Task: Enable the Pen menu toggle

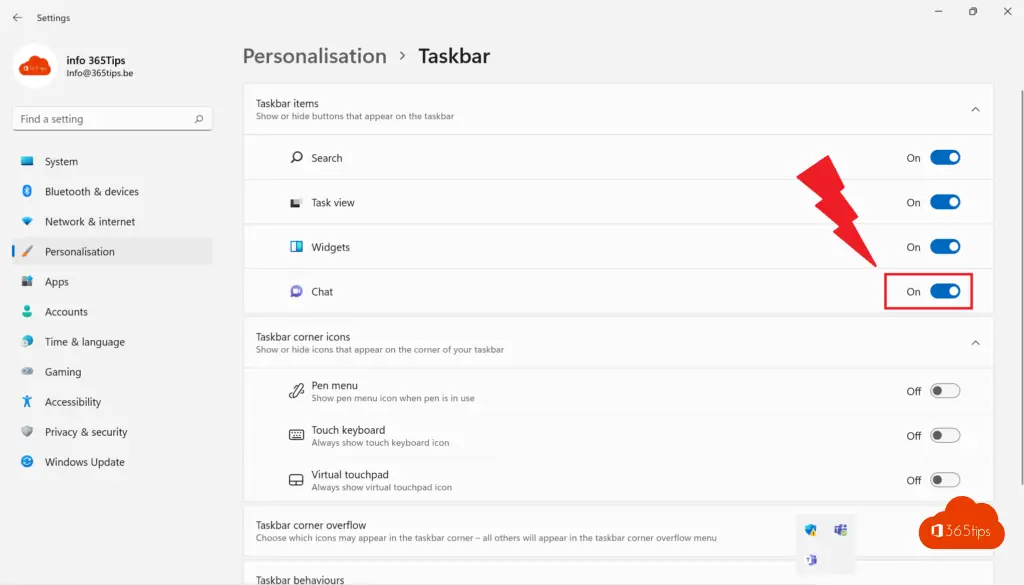Action: (x=945, y=391)
